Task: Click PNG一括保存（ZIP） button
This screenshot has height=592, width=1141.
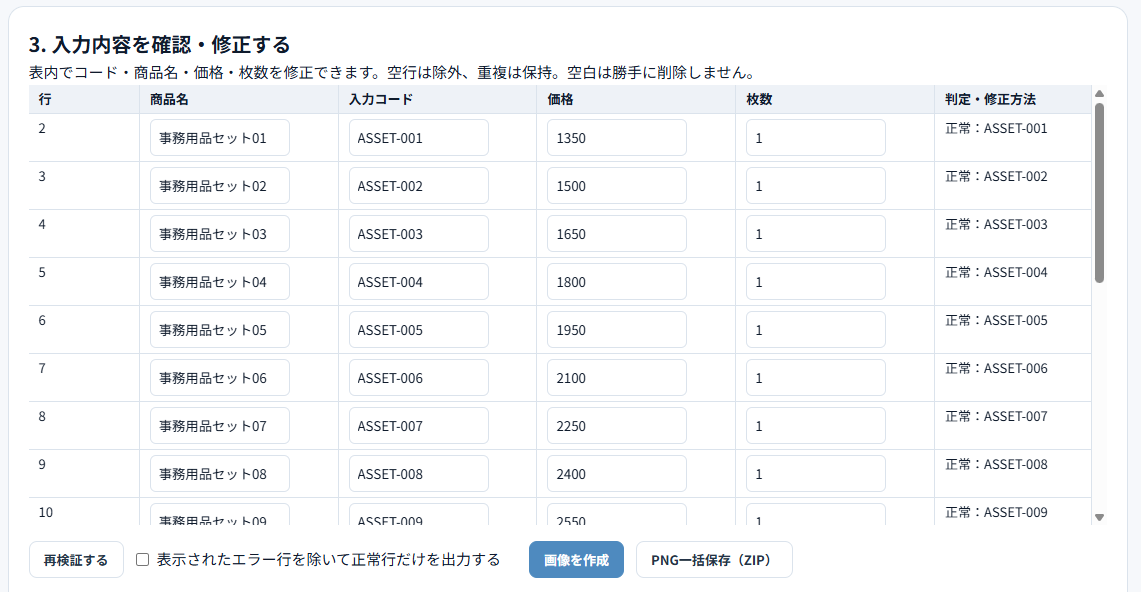Action: pyautogui.click(x=714, y=559)
